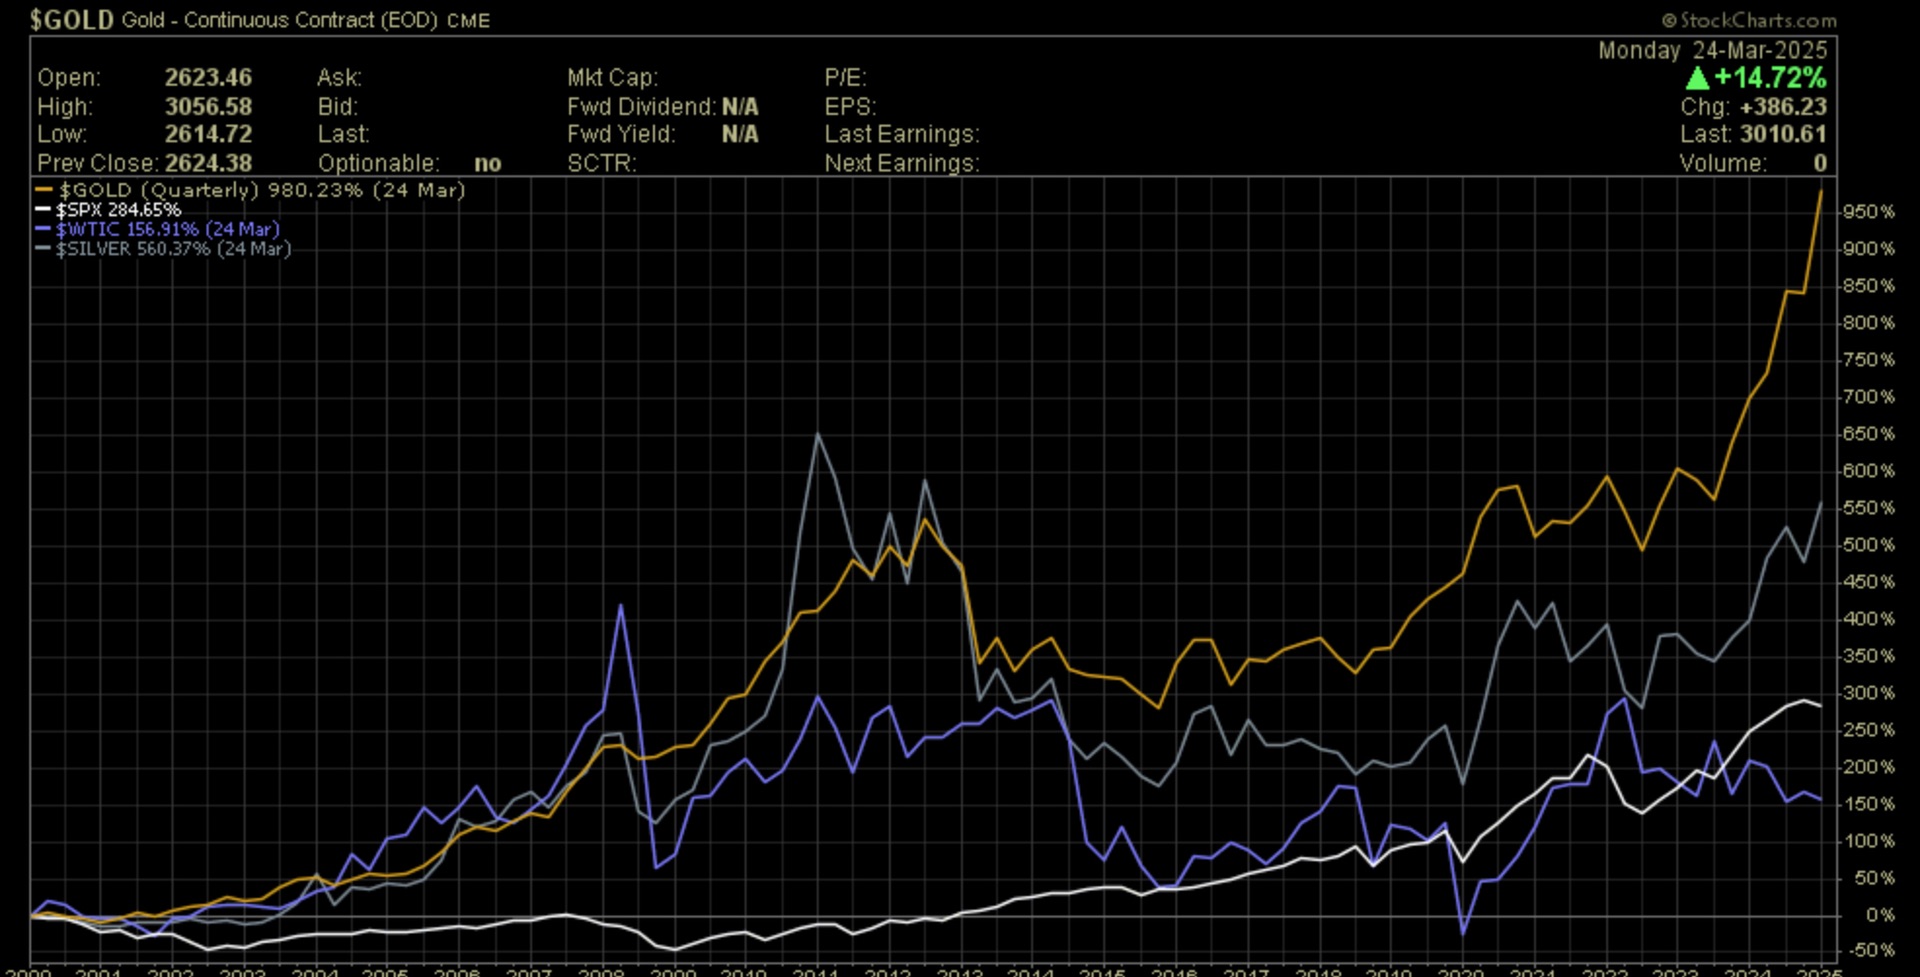Click the 950% label on right axis
The height and width of the screenshot is (977, 1920).
click(x=1869, y=212)
